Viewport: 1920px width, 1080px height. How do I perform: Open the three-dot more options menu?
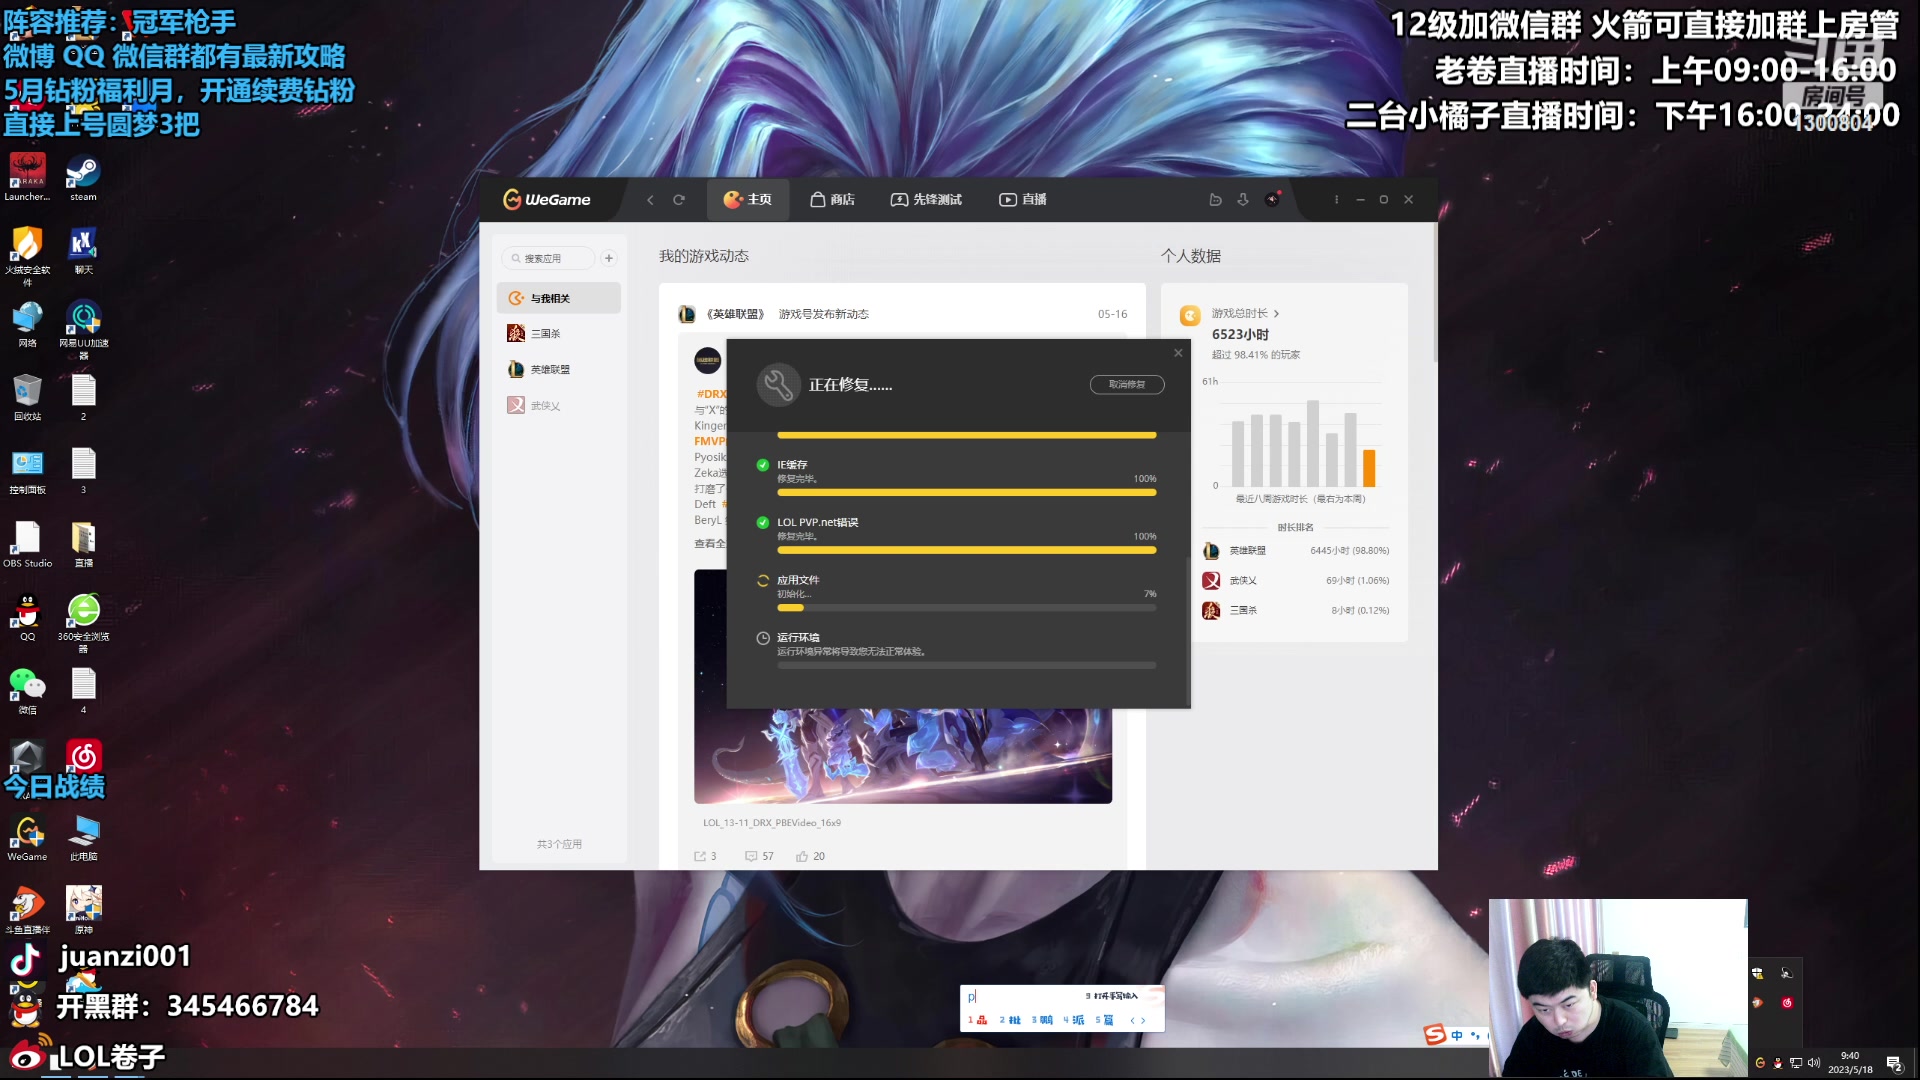coord(1336,200)
